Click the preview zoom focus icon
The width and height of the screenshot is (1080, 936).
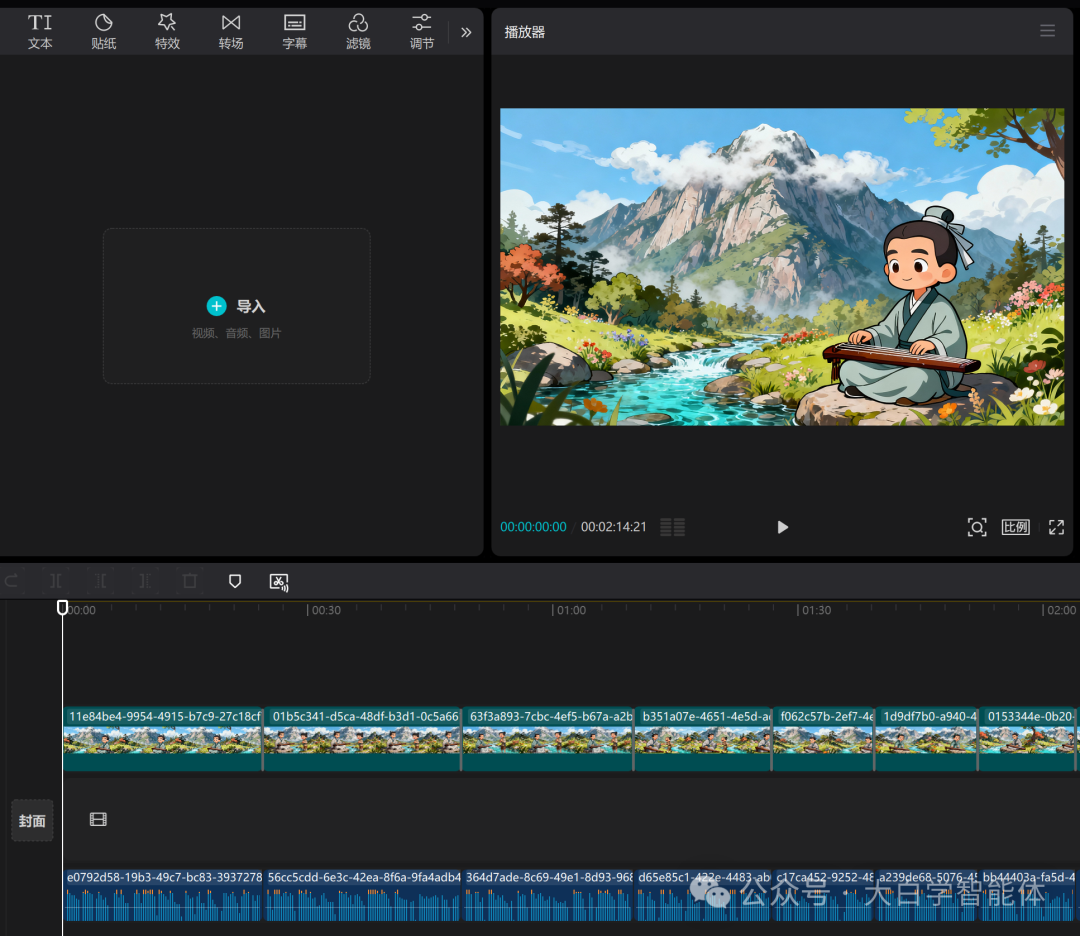977,528
